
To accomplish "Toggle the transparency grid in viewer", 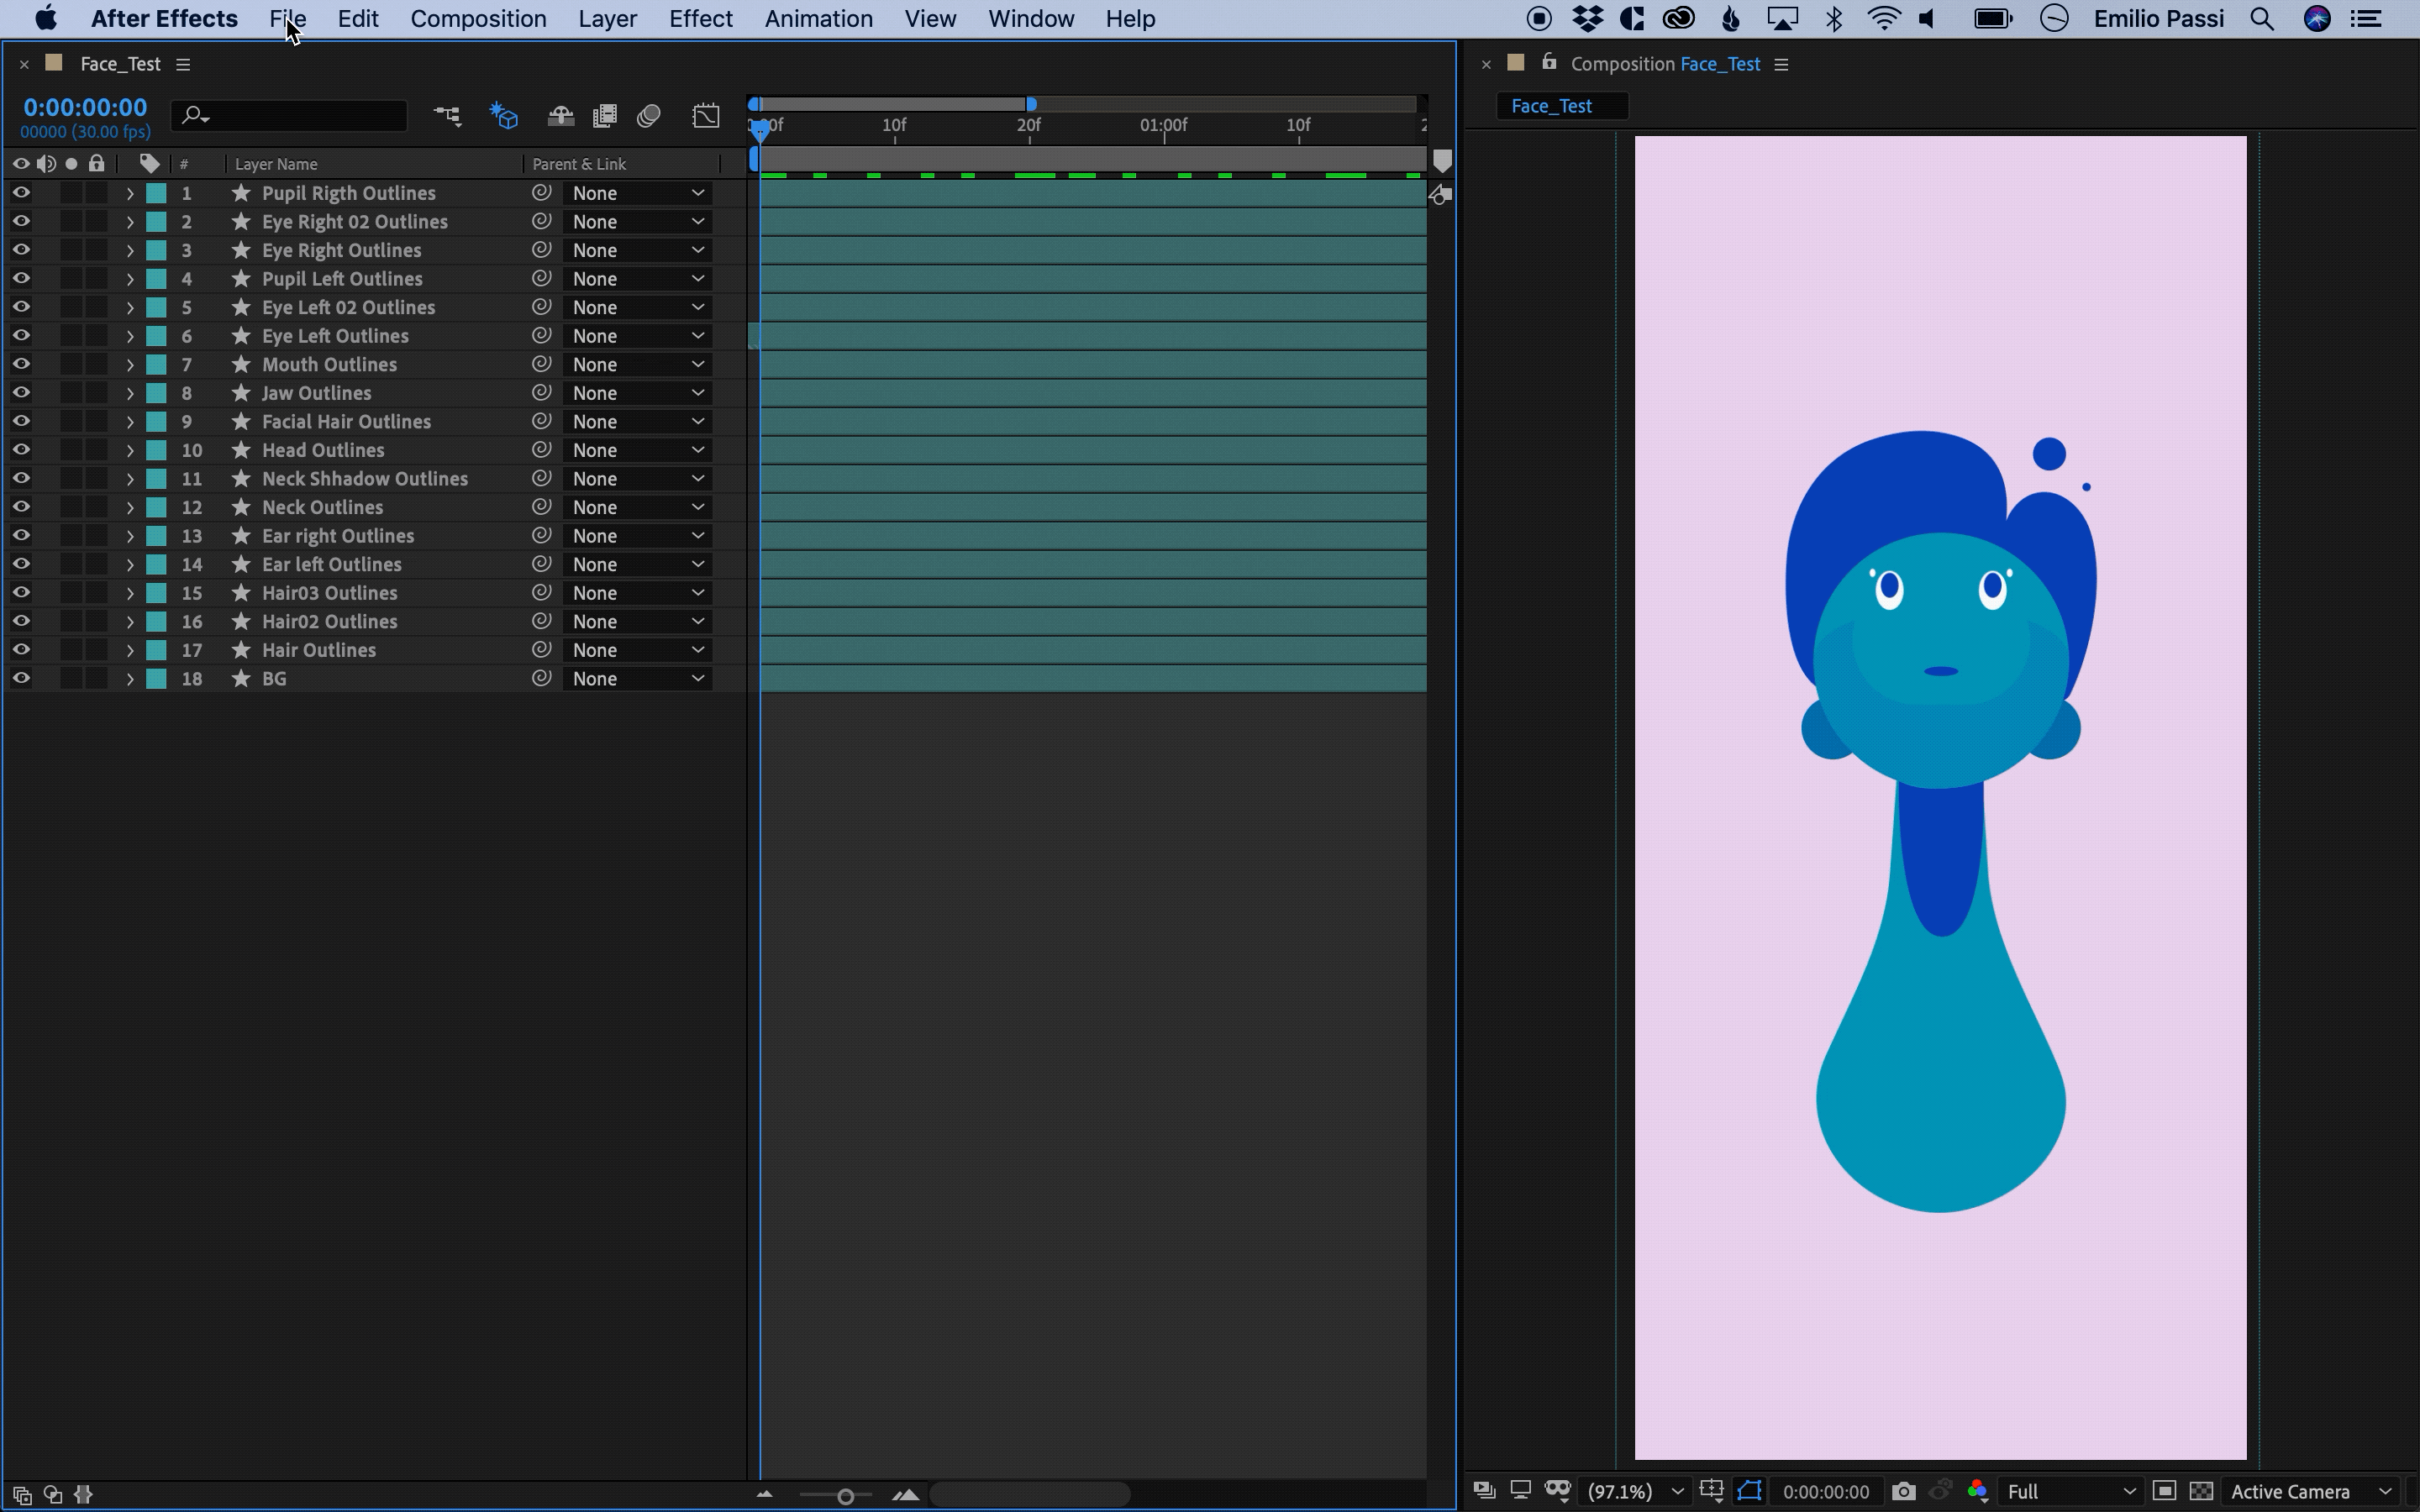I will coord(2201,1491).
